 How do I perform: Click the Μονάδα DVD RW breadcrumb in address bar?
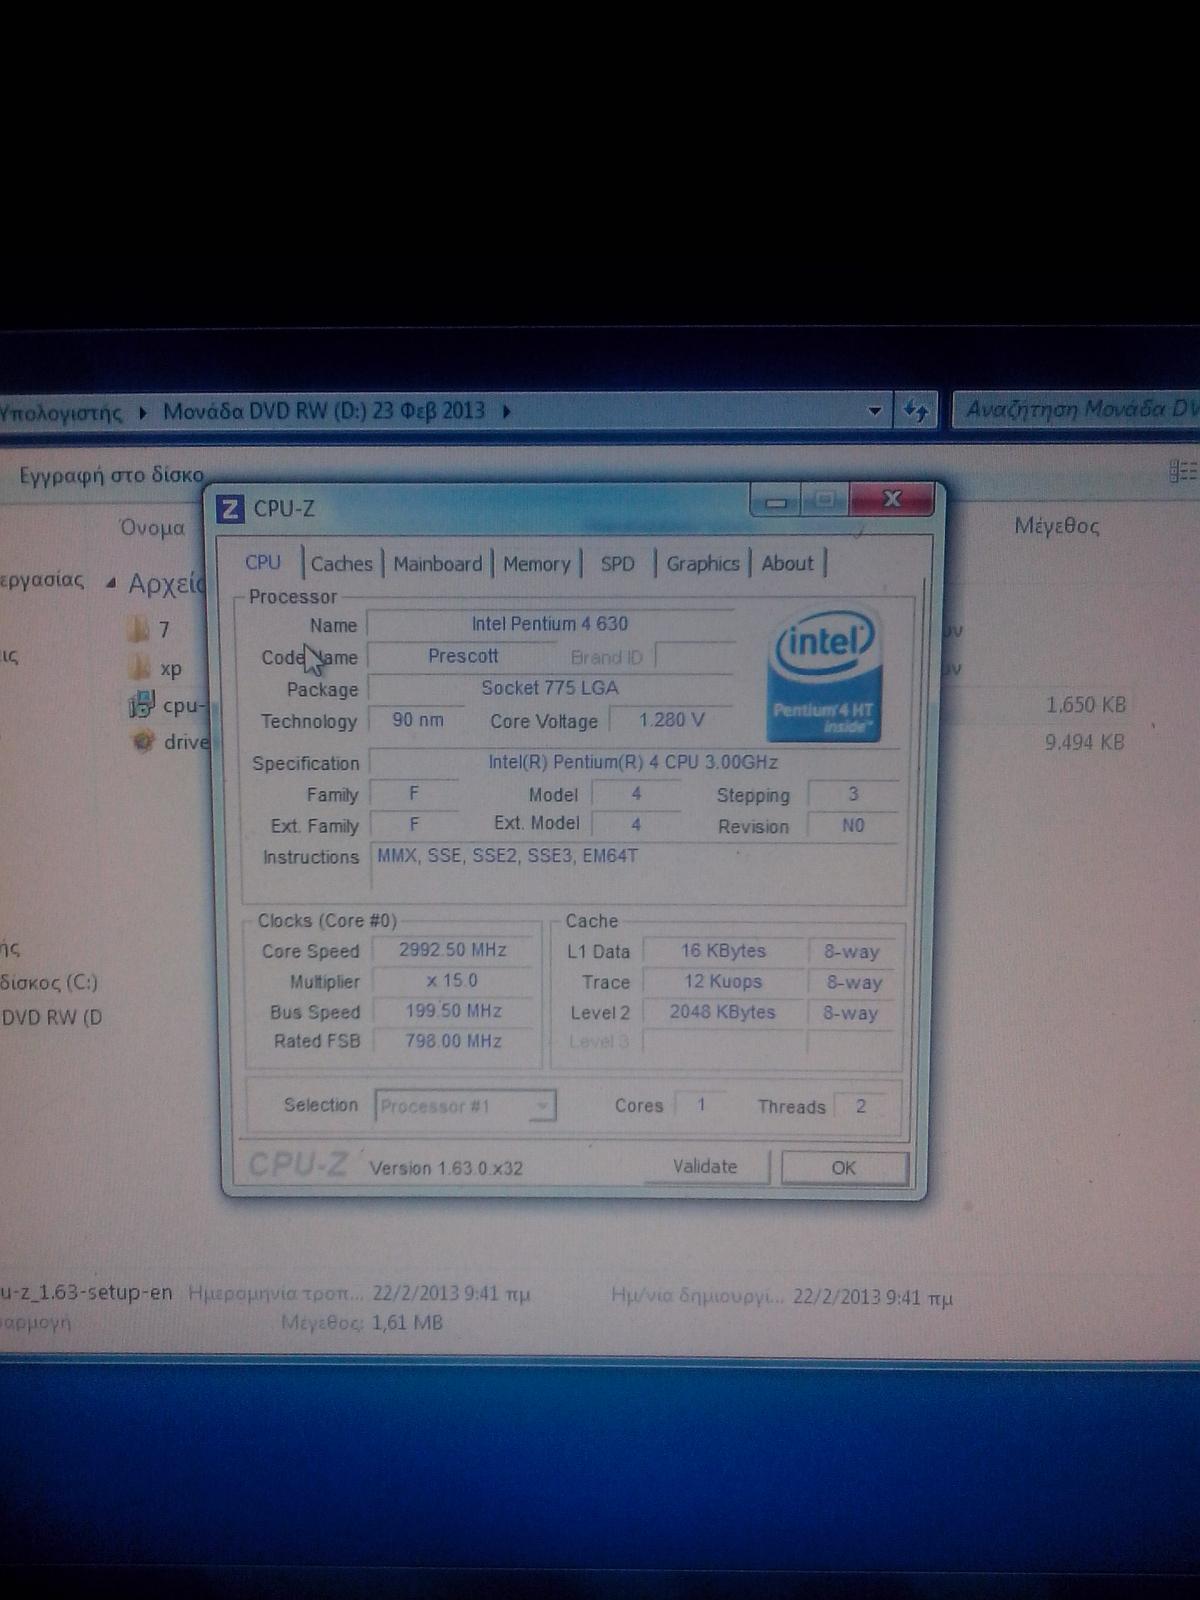(x=324, y=411)
